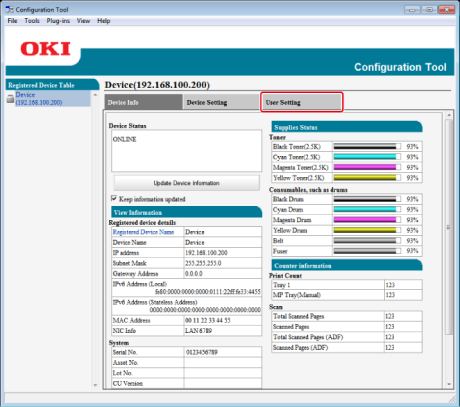Select the Device Info tab
This screenshot has height=407, width=460.
[x=143, y=102]
